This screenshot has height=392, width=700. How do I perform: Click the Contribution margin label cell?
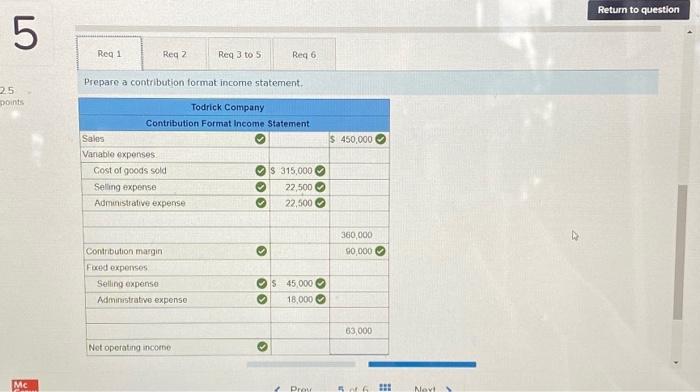click(x=177, y=251)
